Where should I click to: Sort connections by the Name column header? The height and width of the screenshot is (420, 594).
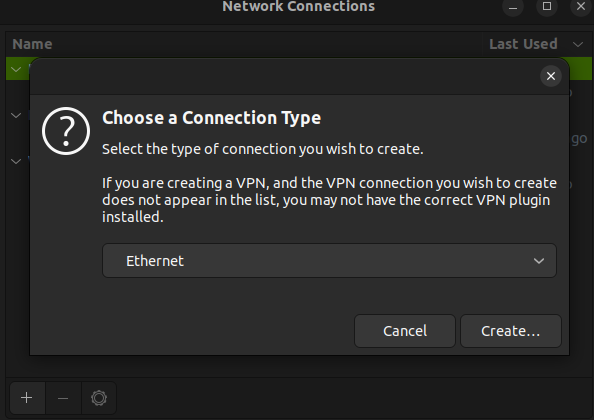[x=32, y=44]
